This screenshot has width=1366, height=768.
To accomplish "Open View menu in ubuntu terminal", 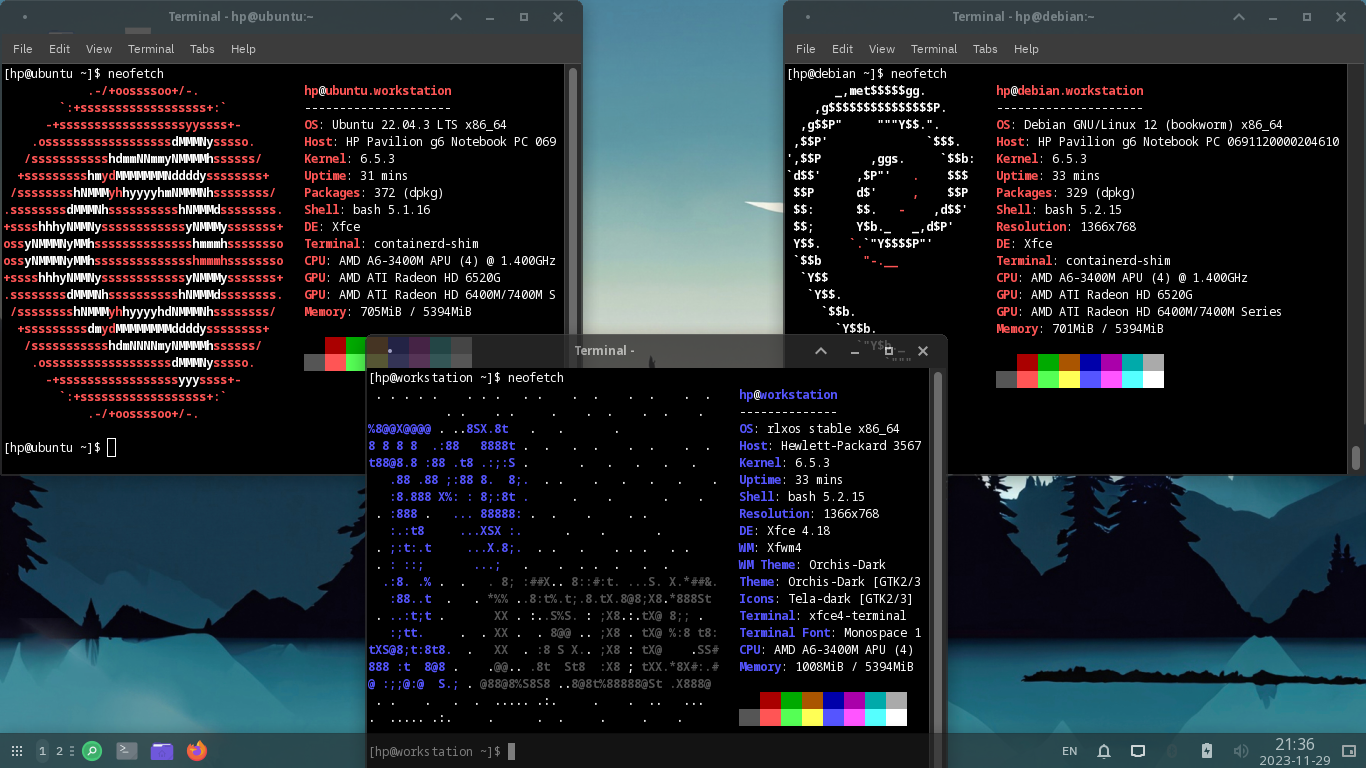I will (x=99, y=49).
